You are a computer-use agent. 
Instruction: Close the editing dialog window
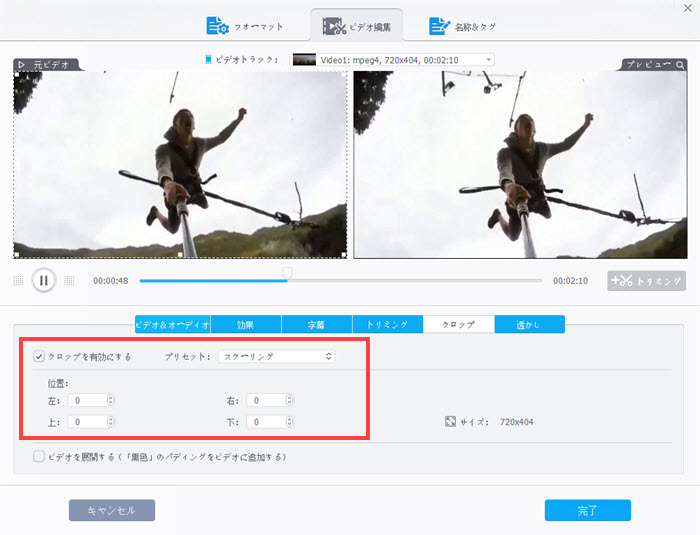(688, 8)
